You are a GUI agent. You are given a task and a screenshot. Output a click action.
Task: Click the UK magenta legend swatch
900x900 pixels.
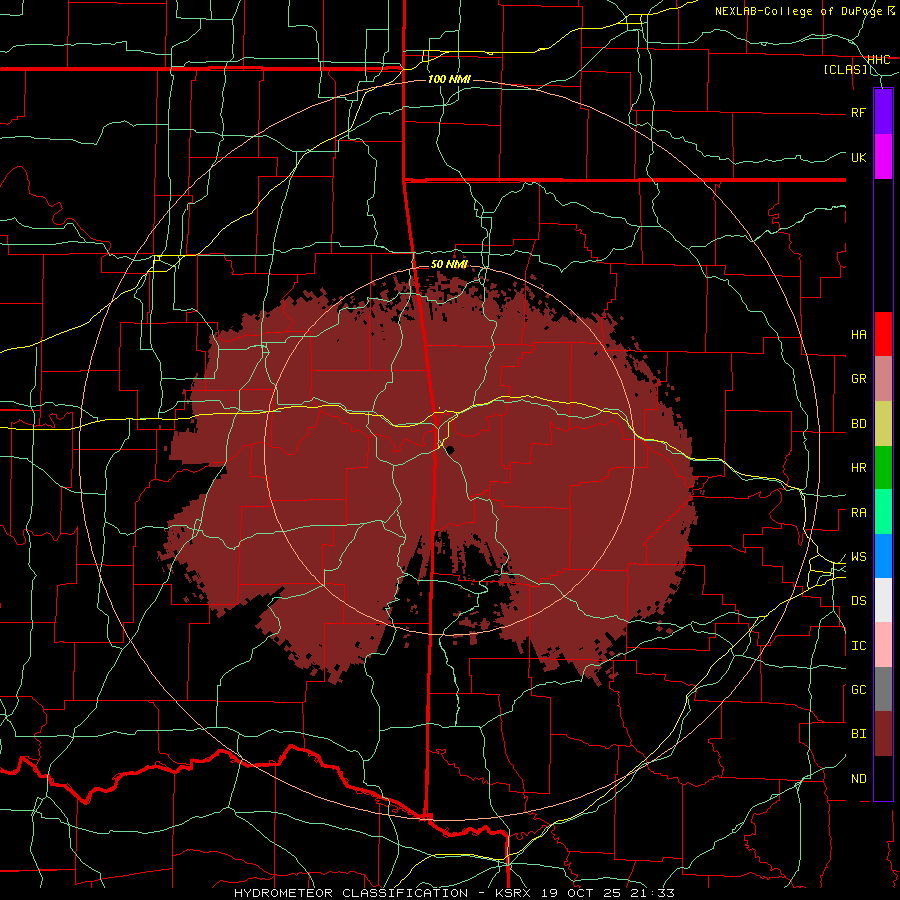pyautogui.click(x=883, y=157)
